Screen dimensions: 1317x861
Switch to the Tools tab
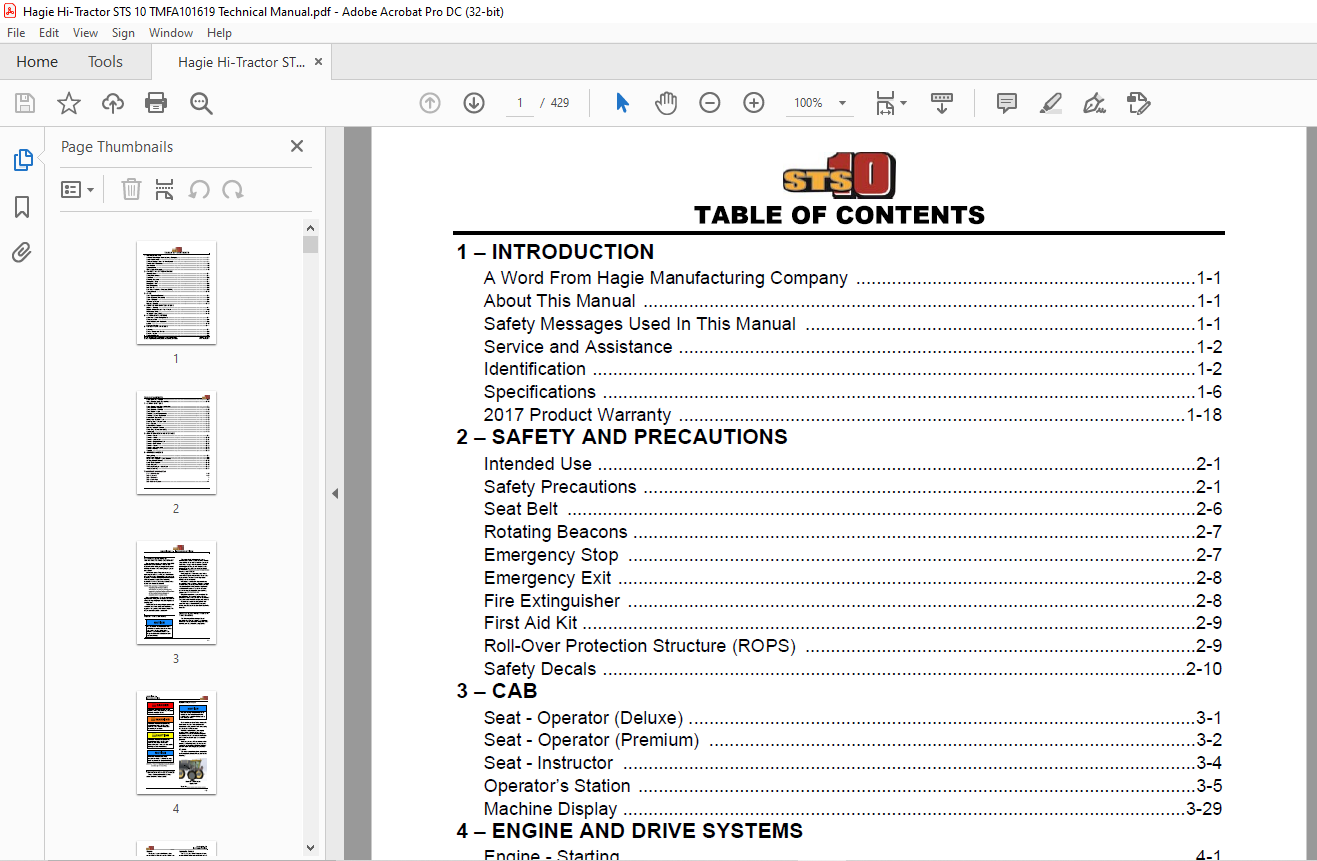[x=105, y=62]
